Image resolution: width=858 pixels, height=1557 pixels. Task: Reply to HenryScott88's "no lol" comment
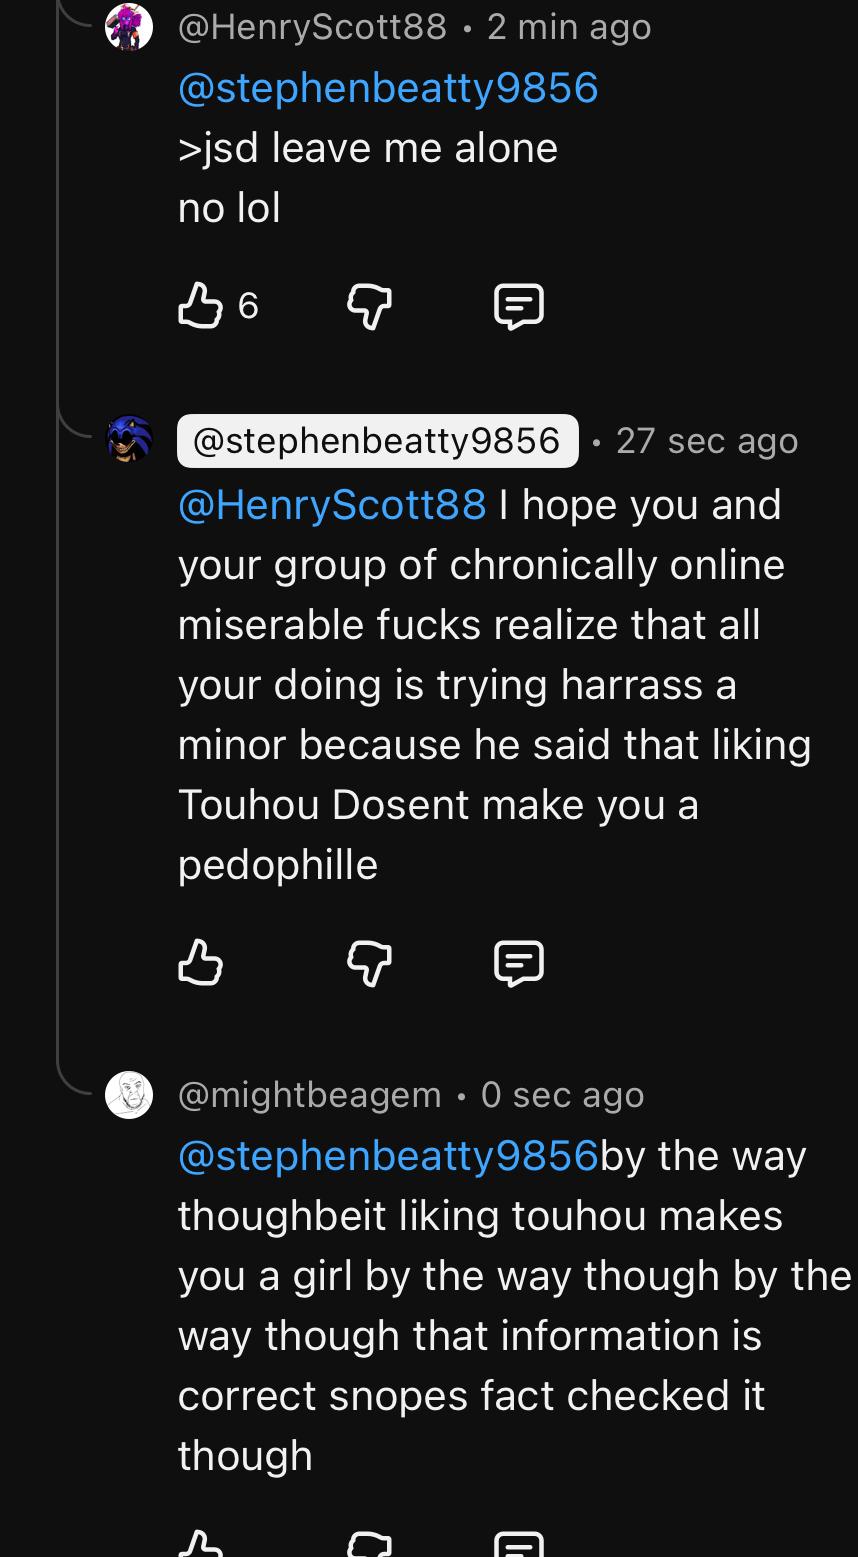pyautogui.click(x=519, y=307)
